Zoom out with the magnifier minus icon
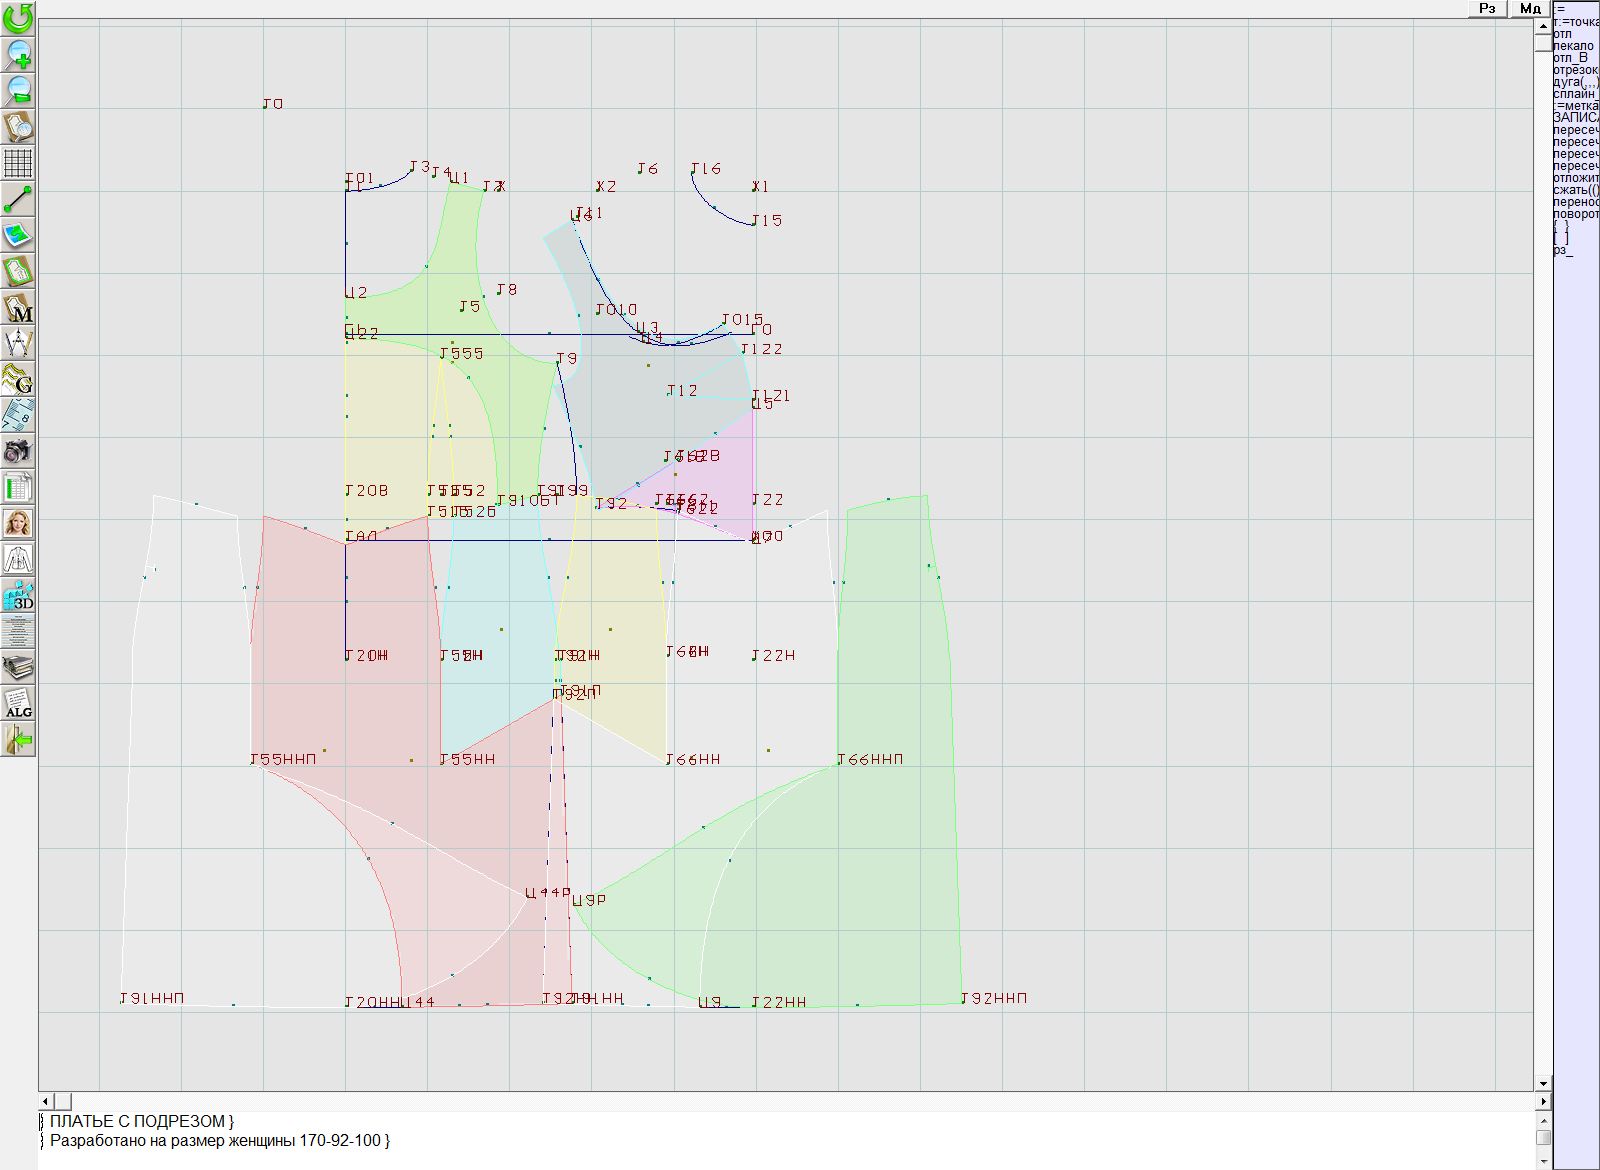This screenshot has width=1600, height=1170. 18,90
